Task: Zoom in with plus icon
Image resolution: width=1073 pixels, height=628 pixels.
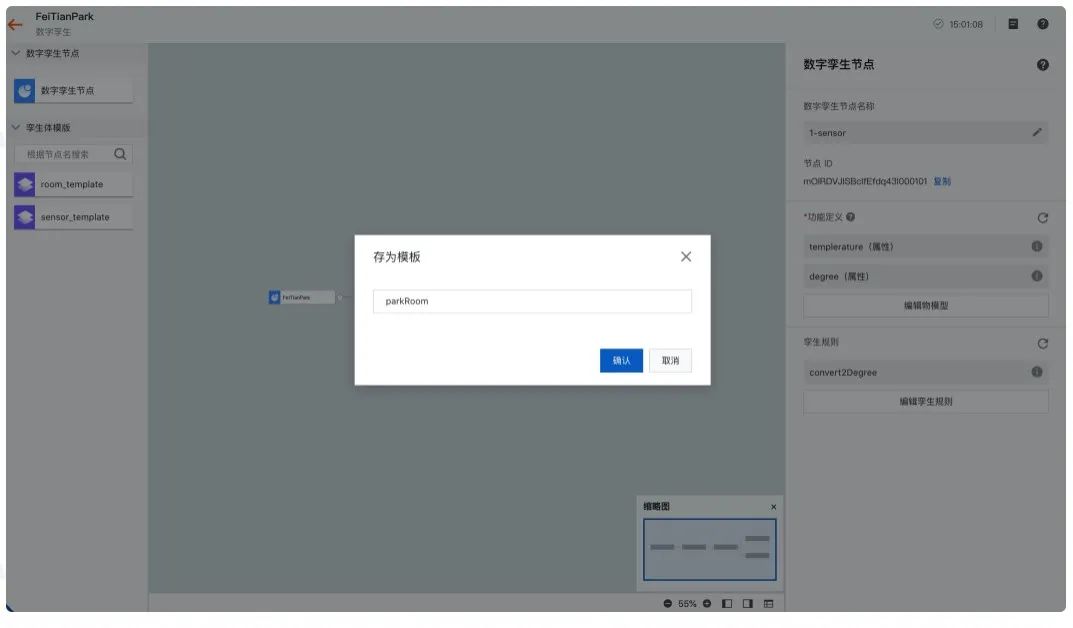Action: click(x=707, y=603)
